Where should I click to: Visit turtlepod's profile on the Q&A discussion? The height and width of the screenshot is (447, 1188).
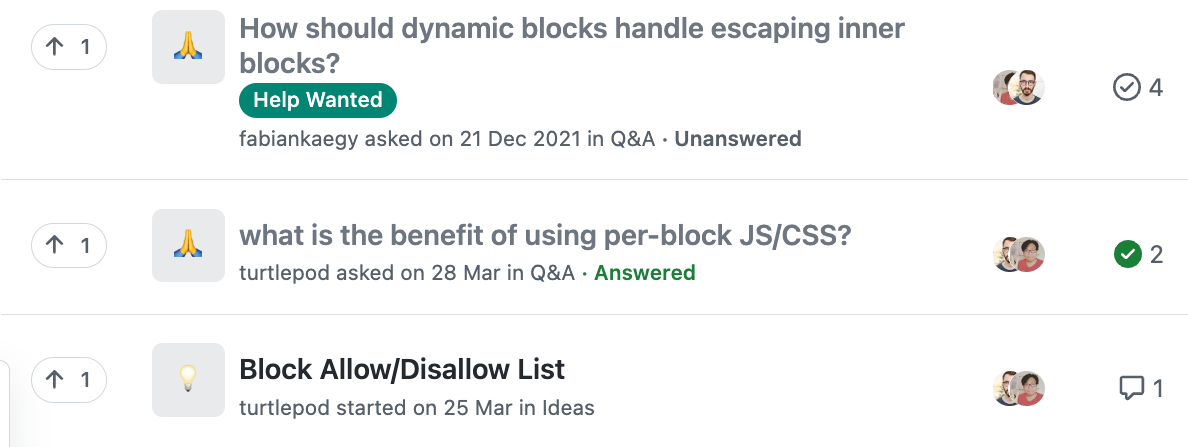[286, 273]
